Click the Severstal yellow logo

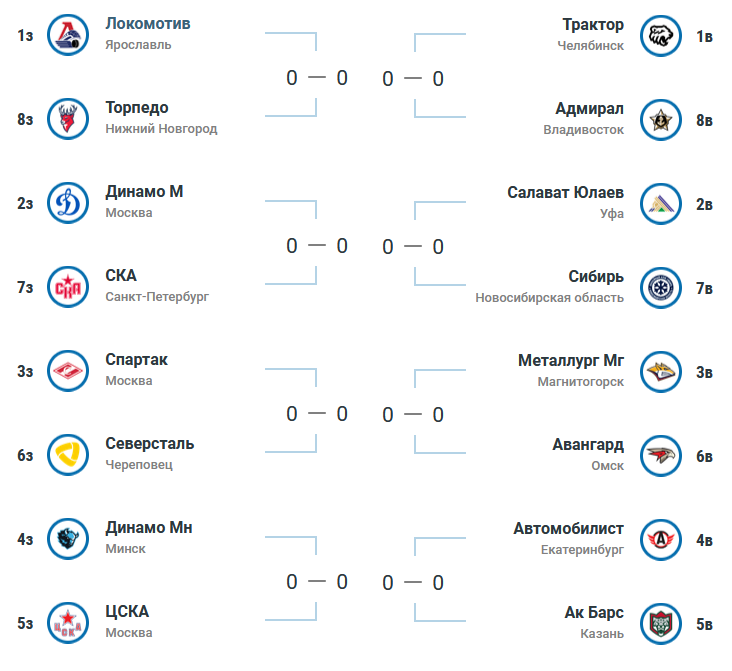tap(68, 455)
